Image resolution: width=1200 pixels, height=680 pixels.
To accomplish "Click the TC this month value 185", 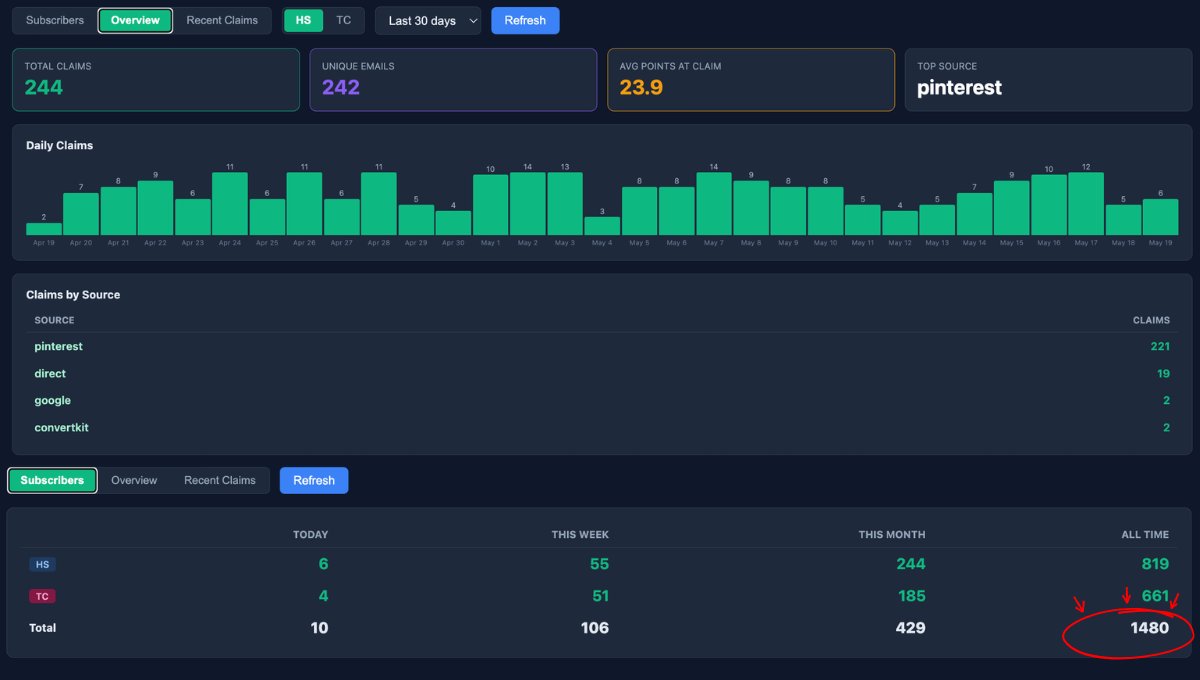I will (x=910, y=596).
